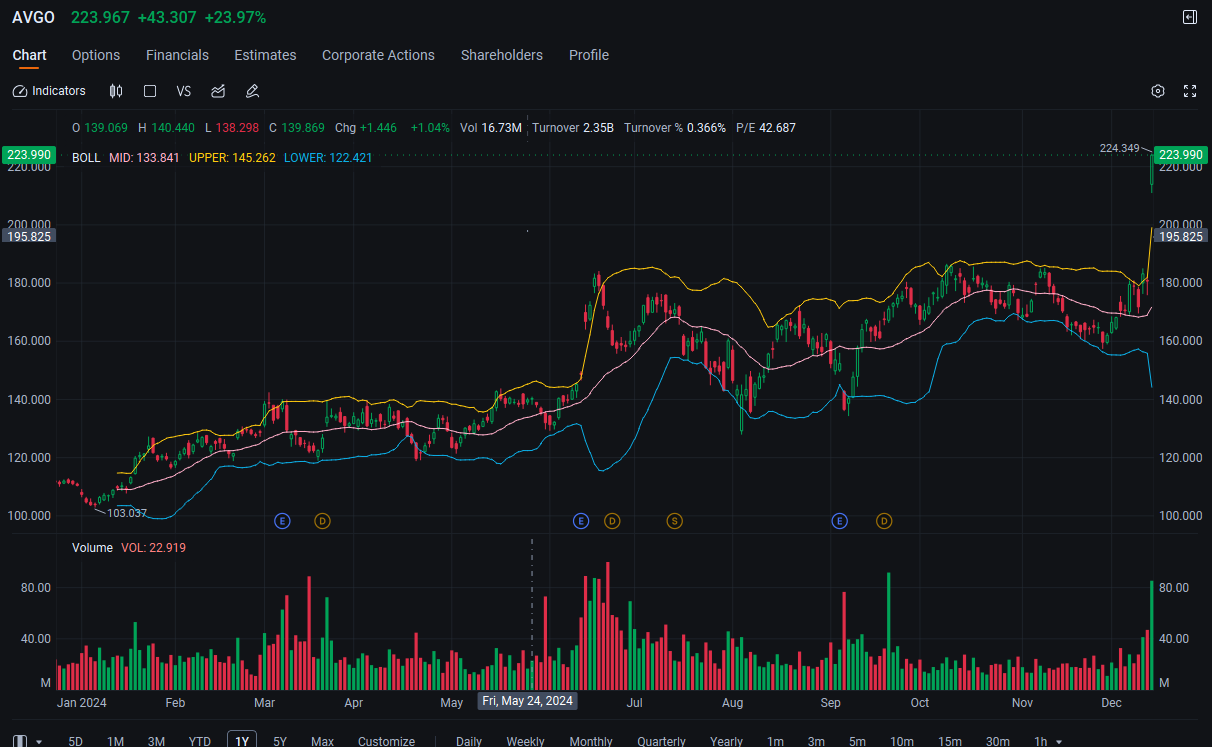
Task: Open chart settings gear
Action: click(x=1158, y=91)
